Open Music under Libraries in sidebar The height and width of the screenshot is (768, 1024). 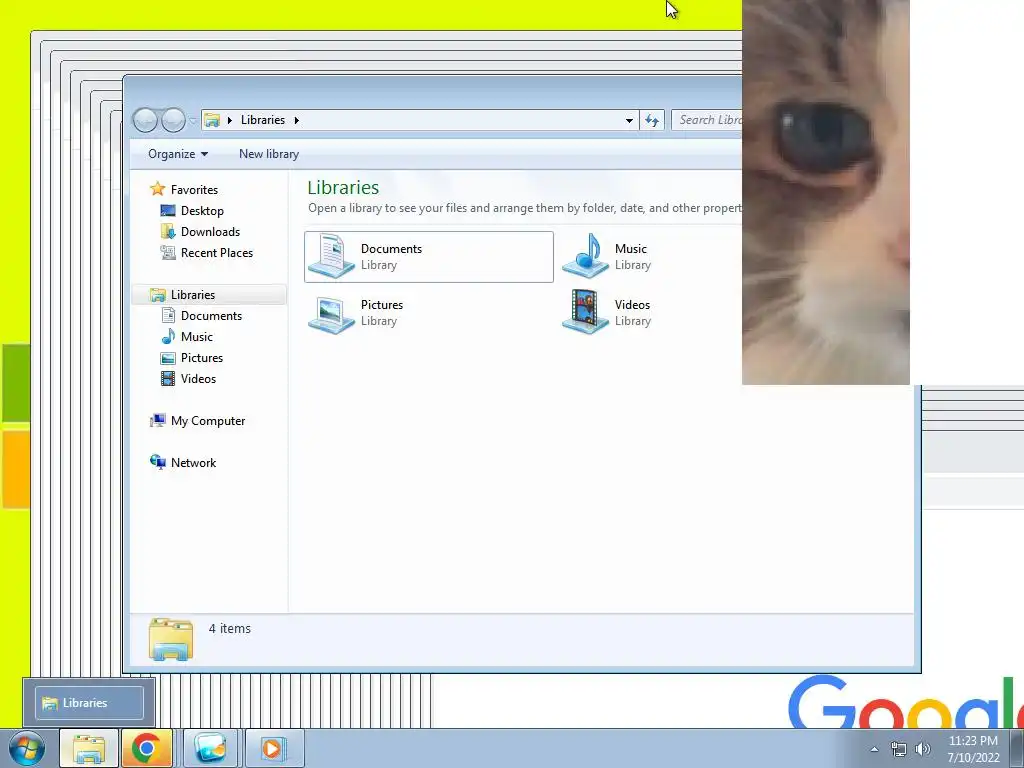197,337
